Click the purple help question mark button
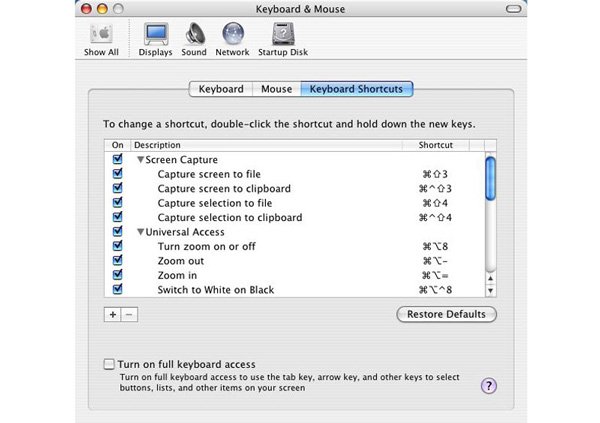The width and height of the screenshot is (600, 423). point(489,385)
